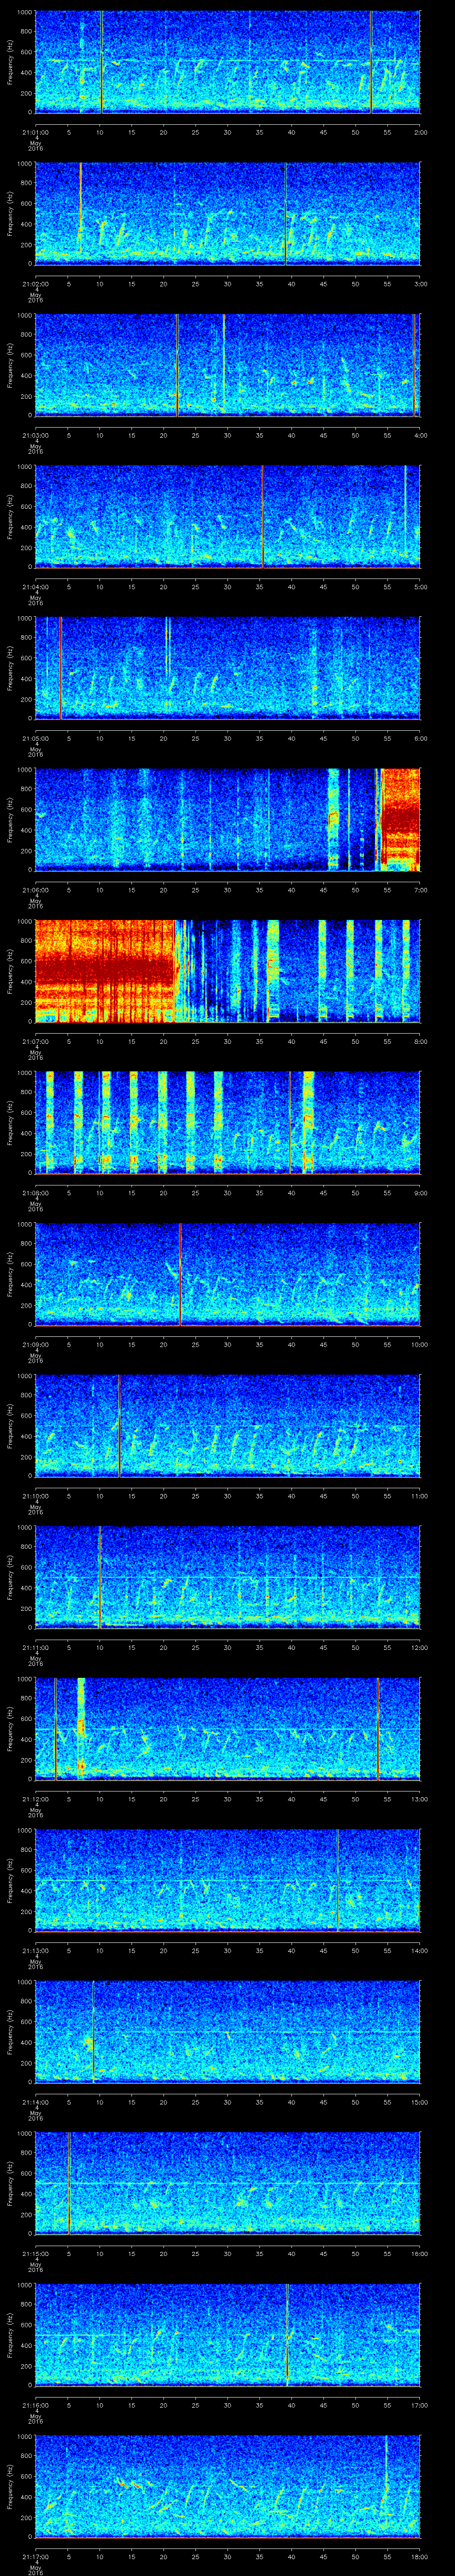This screenshot has width=455, height=2576.
Task: Click the 21:01:00 start time label
Action: [35, 132]
